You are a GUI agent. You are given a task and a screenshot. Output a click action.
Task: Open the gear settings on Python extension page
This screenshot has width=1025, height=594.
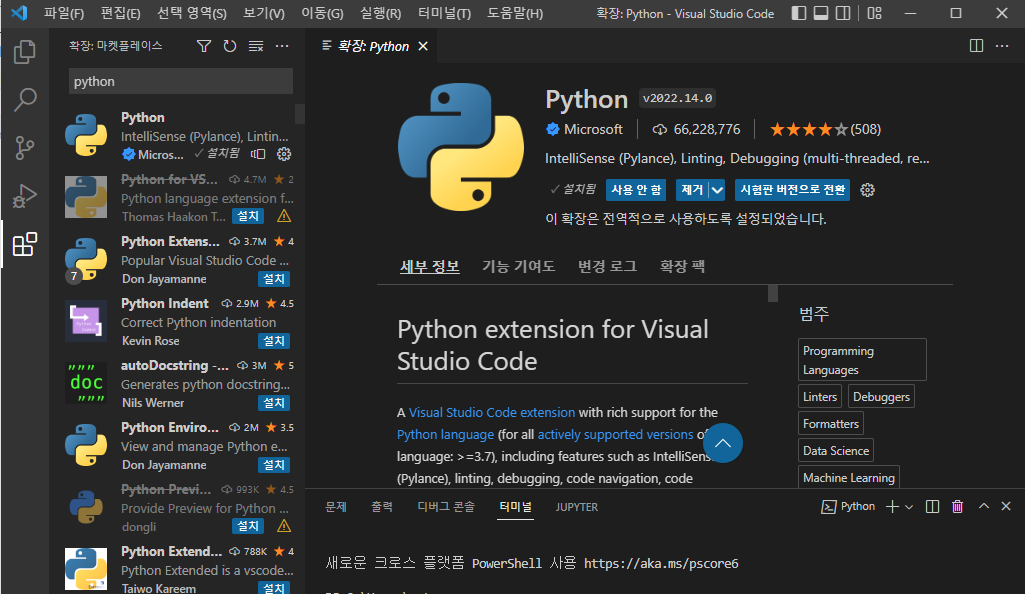pyautogui.click(x=867, y=190)
